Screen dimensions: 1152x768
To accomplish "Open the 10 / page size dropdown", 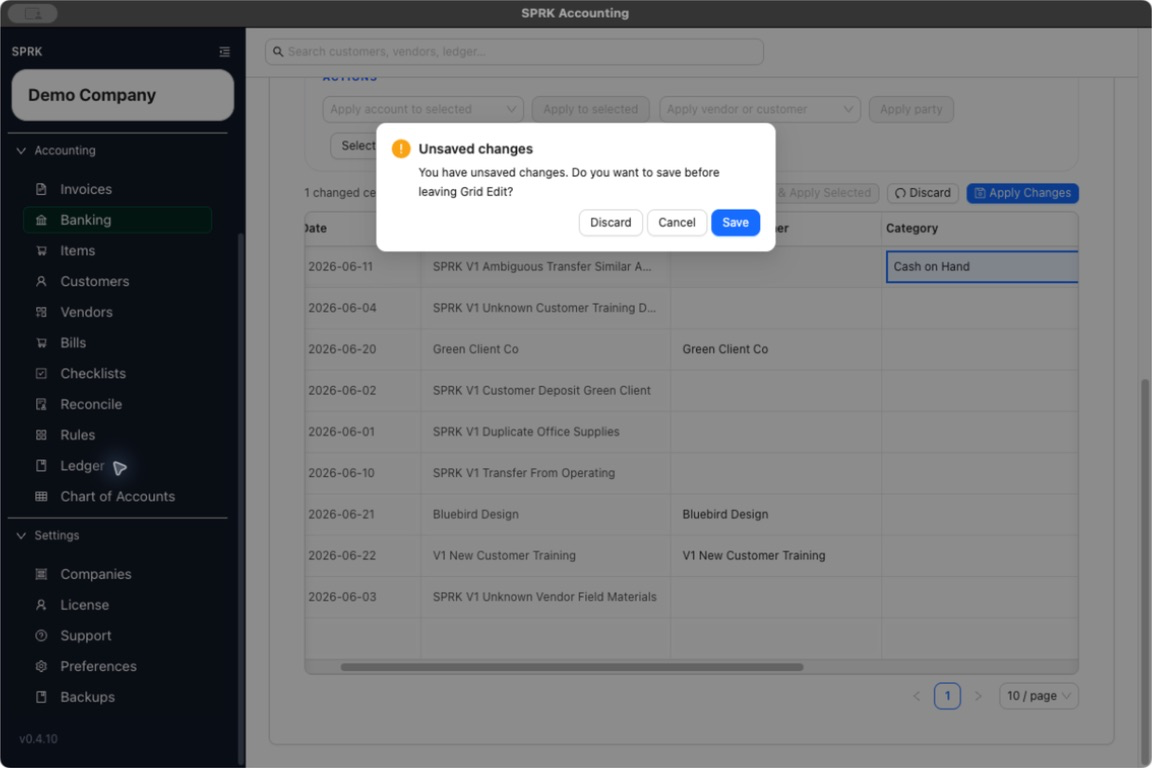I will tap(1038, 696).
